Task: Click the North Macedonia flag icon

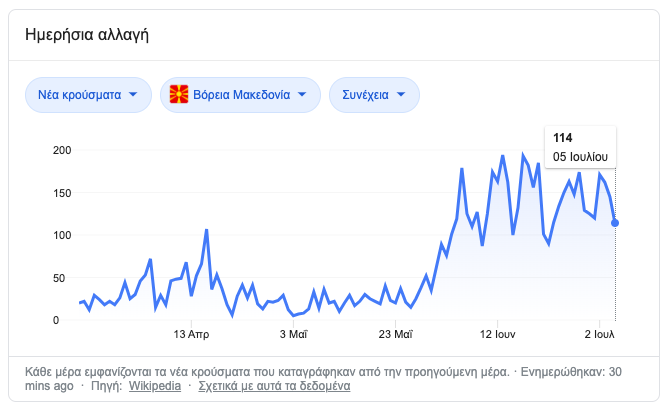Action: click(x=180, y=95)
